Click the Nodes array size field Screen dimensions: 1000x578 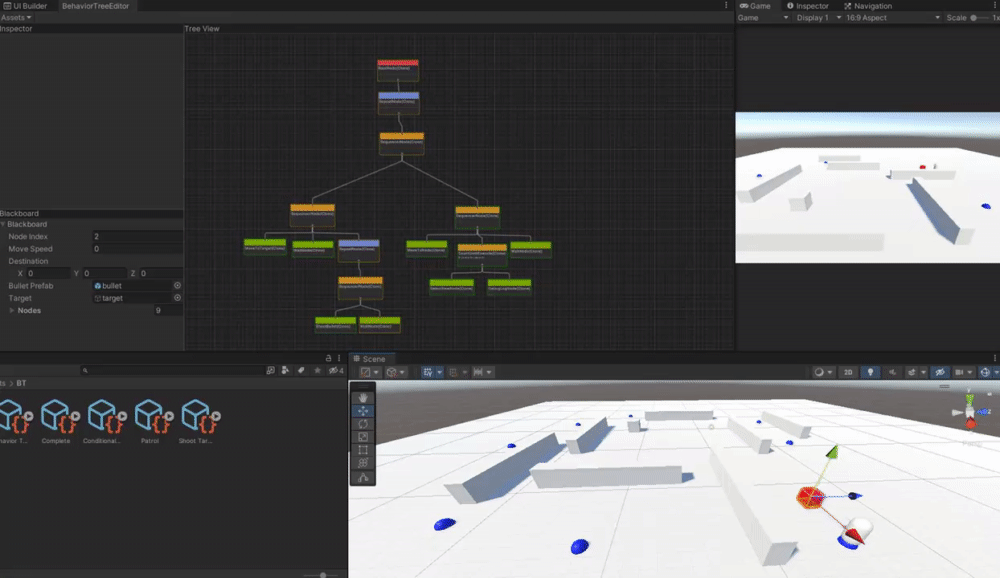click(x=168, y=311)
